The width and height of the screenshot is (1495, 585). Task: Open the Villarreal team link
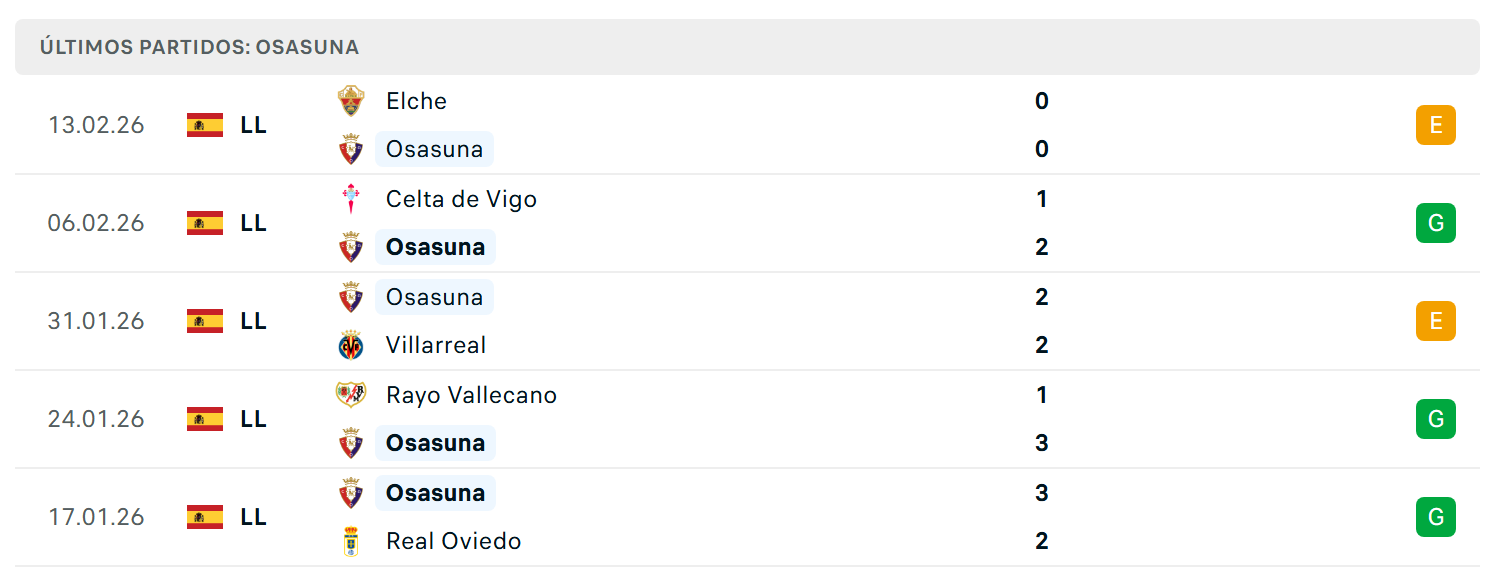[x=436, y=345]
